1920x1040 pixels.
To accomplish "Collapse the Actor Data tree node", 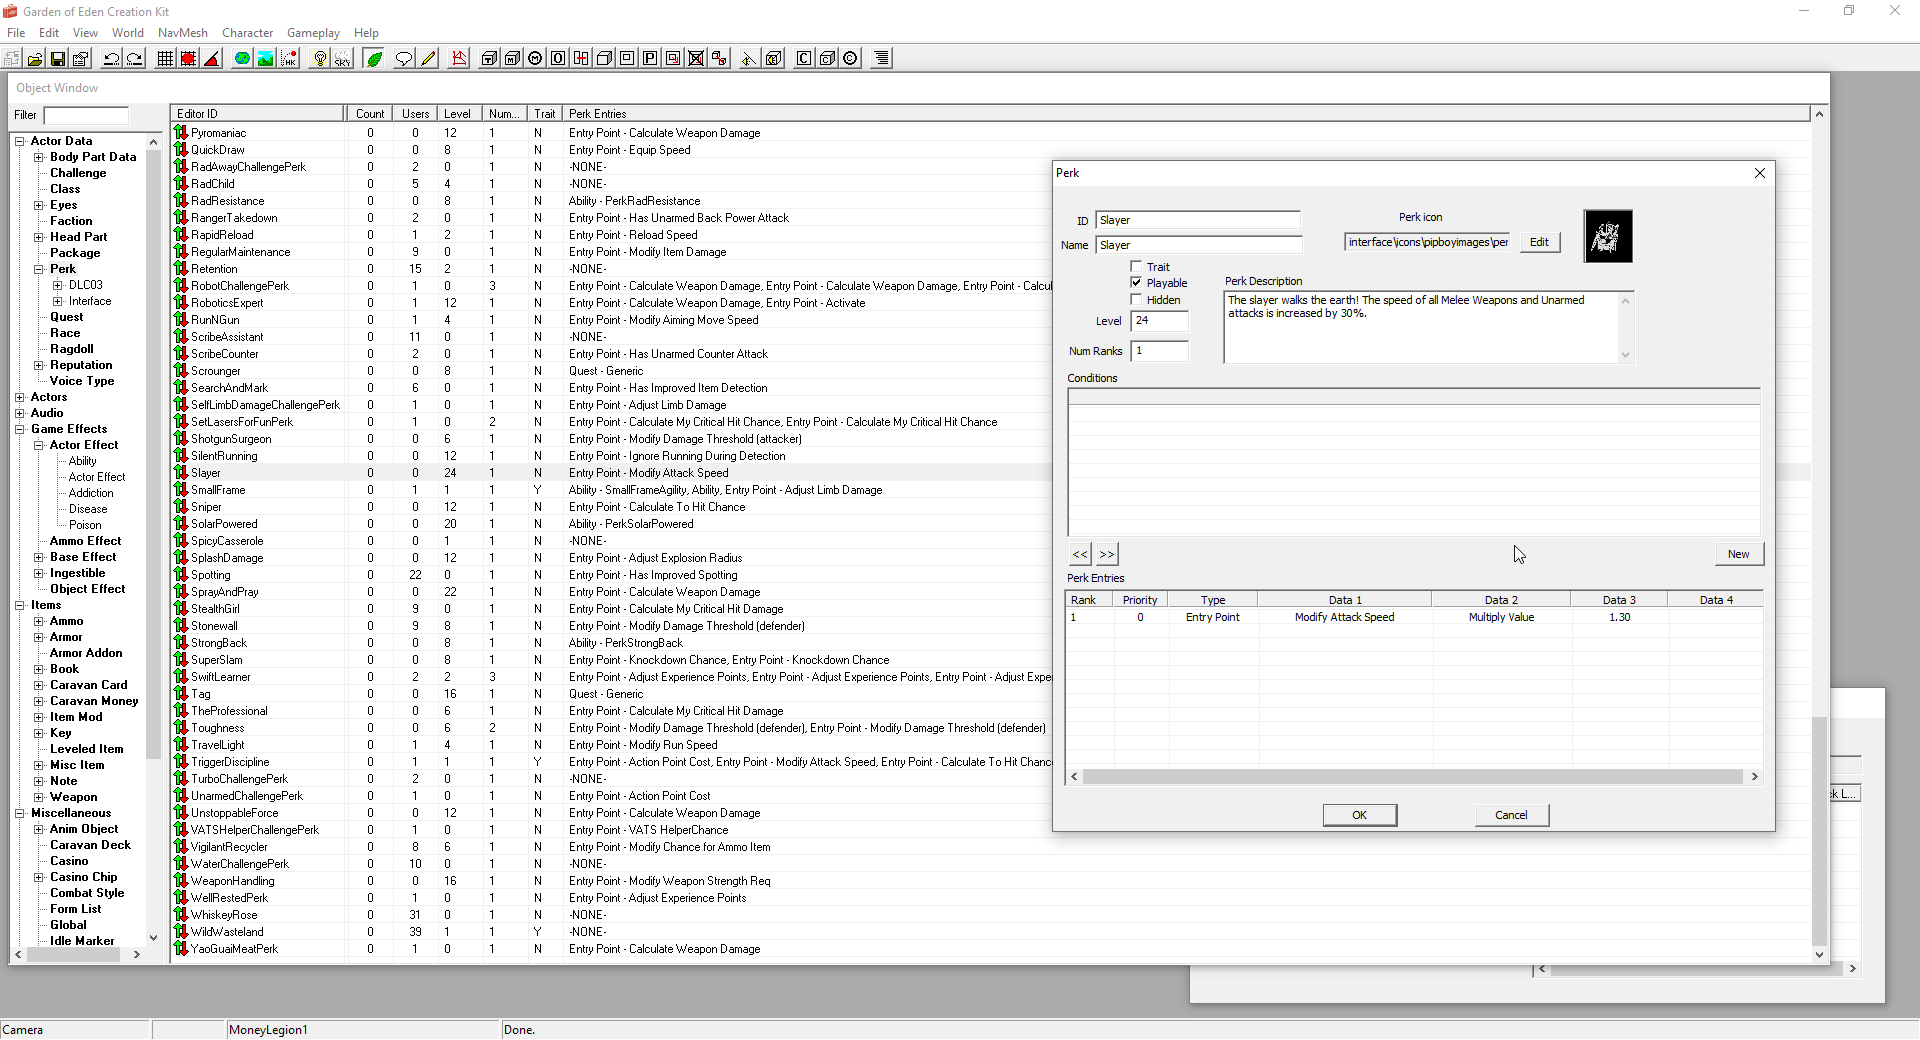I will [x=20, y=141].
